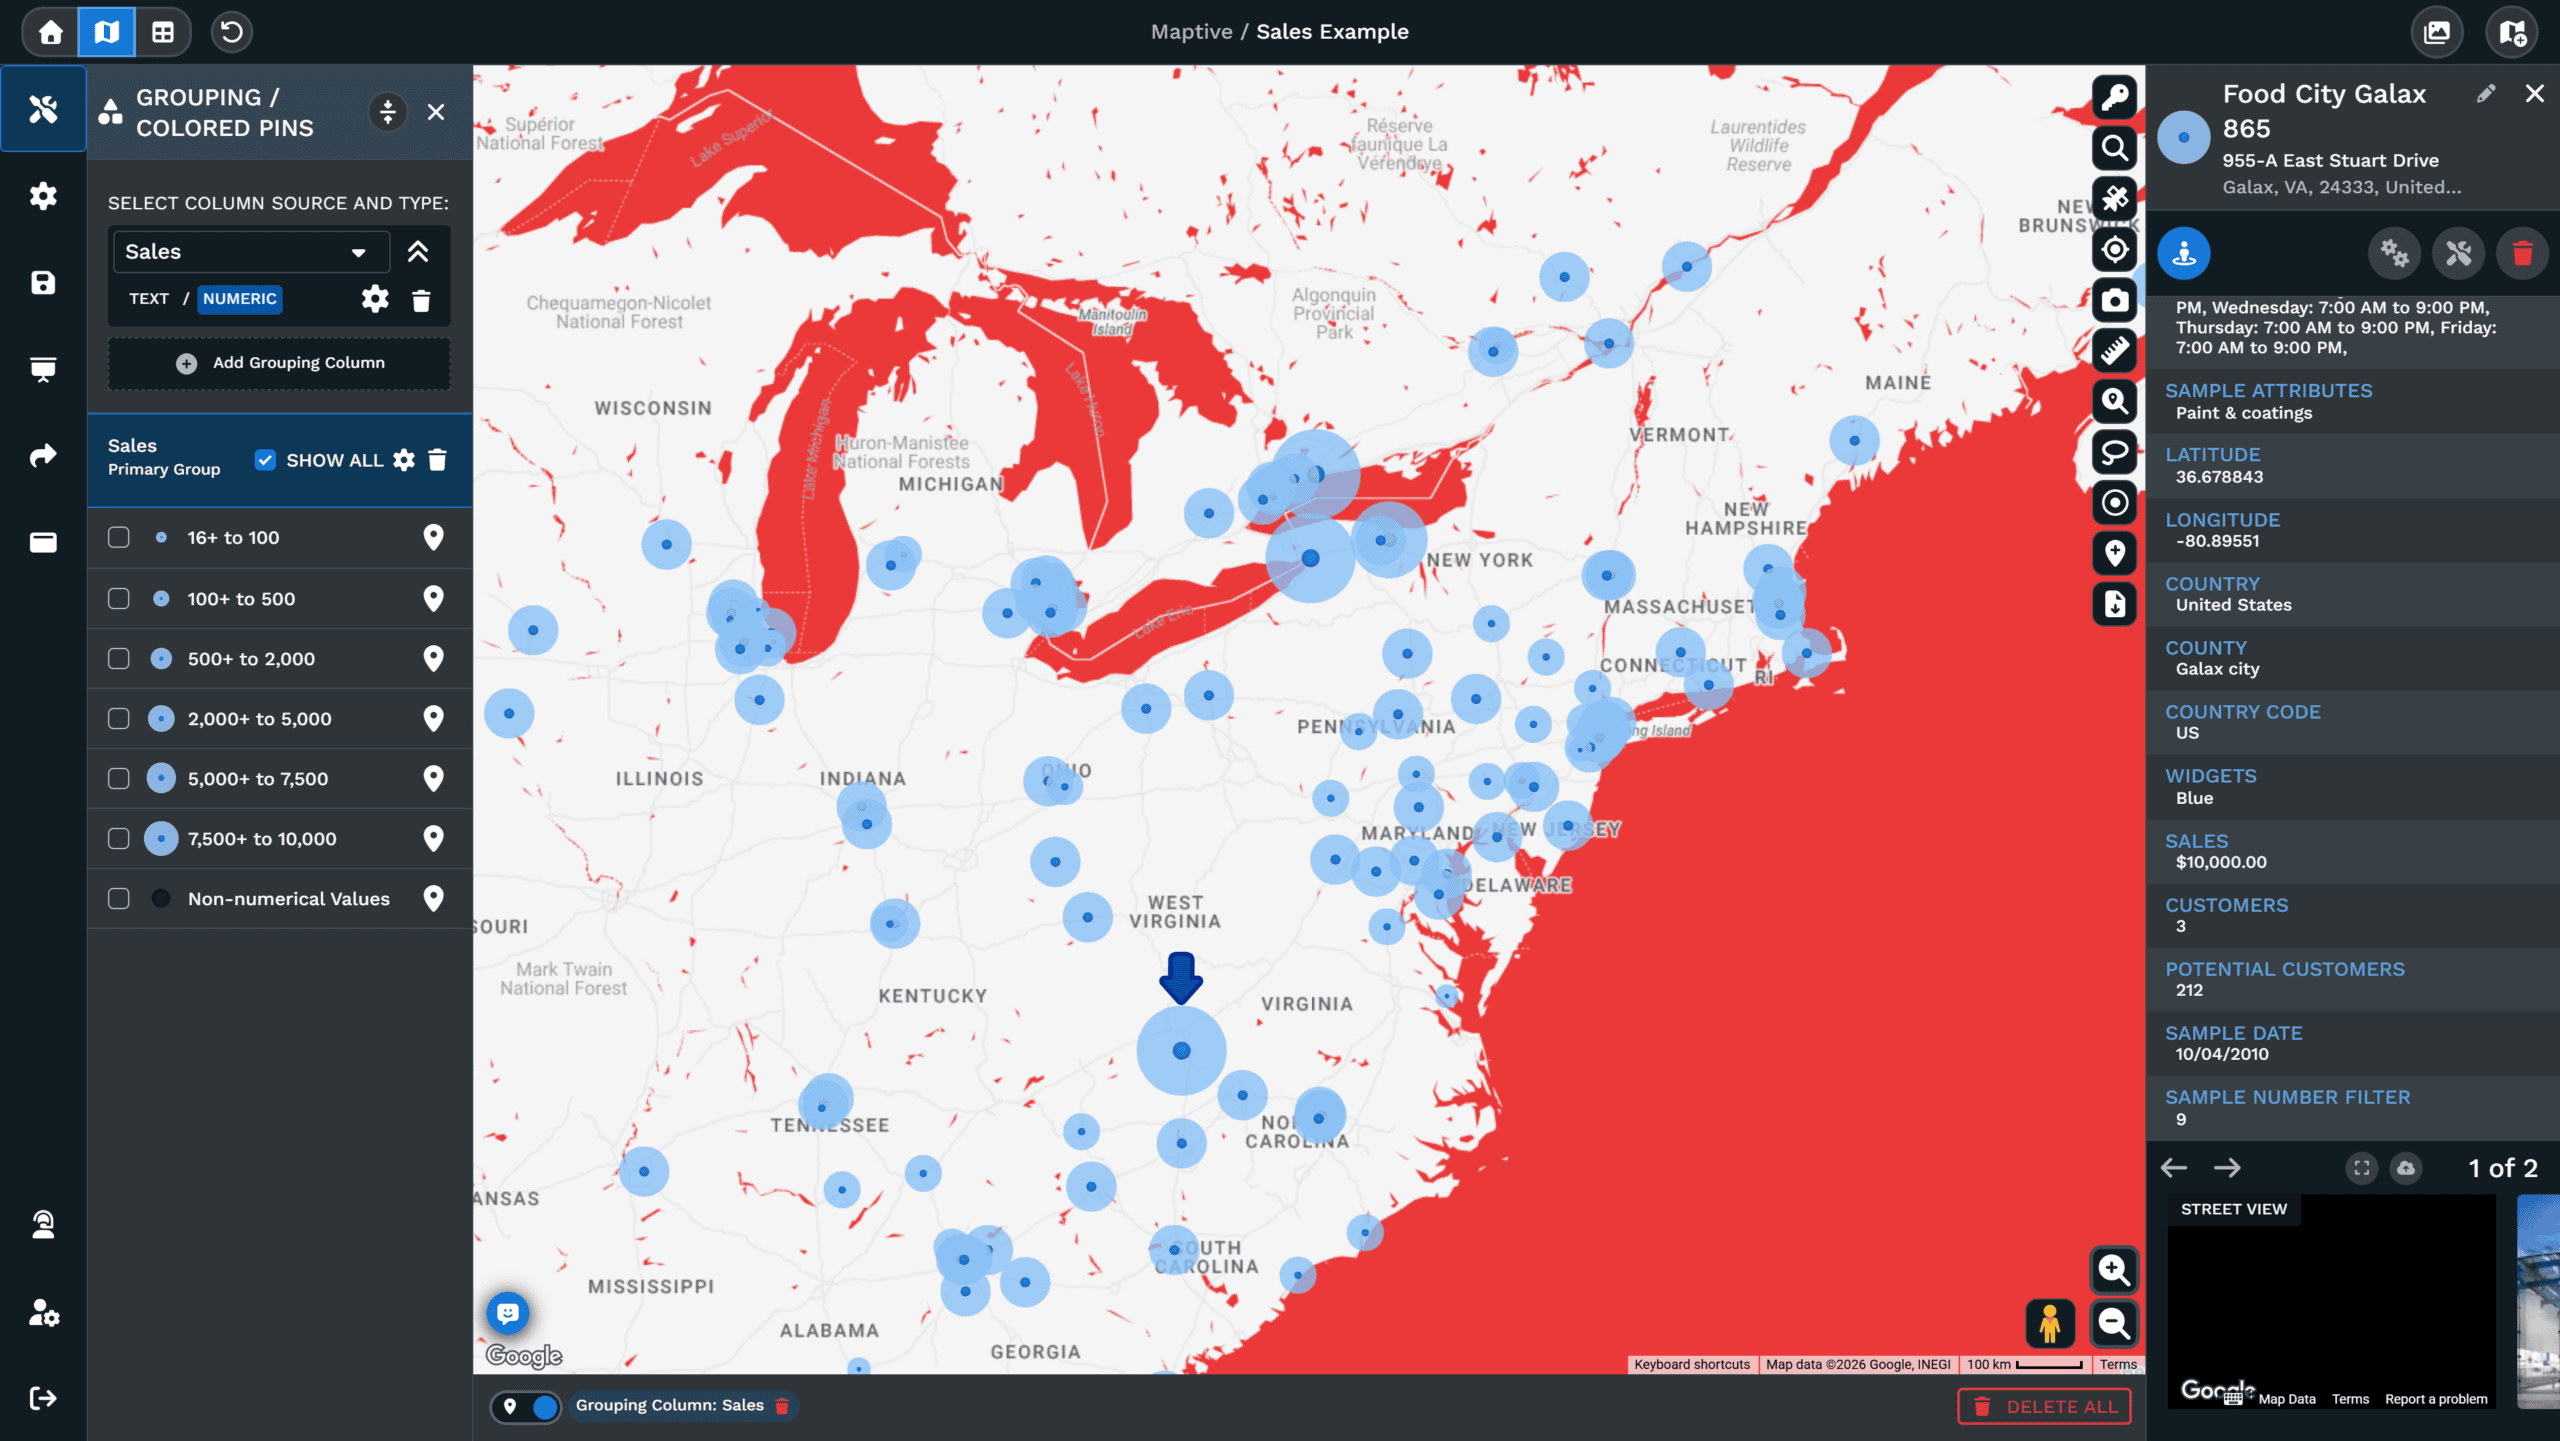
Task: Click the map search magnifier icon
Action: (x=2114, y=148)
